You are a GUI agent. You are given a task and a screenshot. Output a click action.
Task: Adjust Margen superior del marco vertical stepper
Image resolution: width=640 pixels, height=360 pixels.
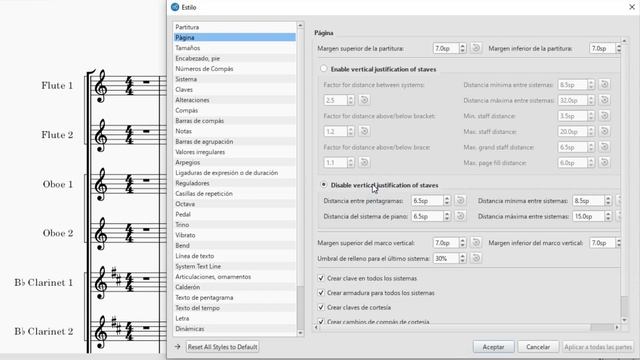[462, 243]
